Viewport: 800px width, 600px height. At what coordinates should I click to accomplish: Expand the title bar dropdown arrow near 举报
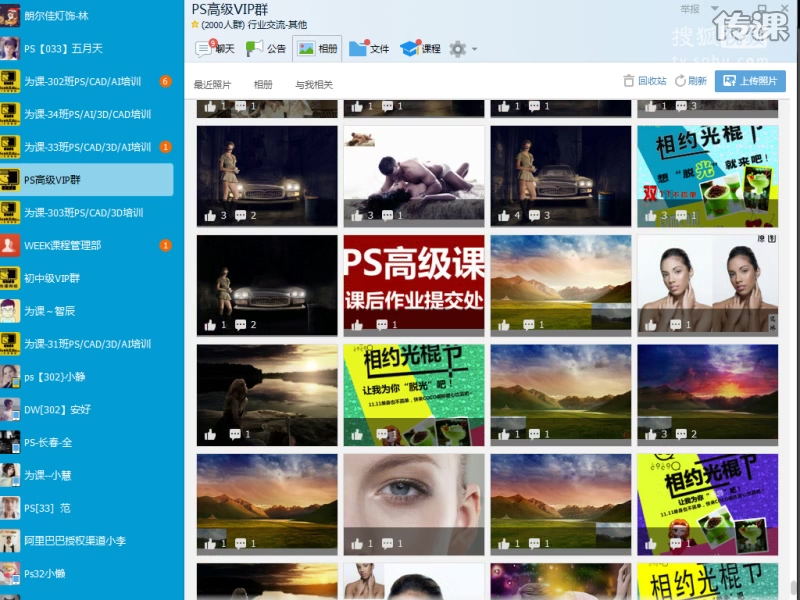click(714, 8)
